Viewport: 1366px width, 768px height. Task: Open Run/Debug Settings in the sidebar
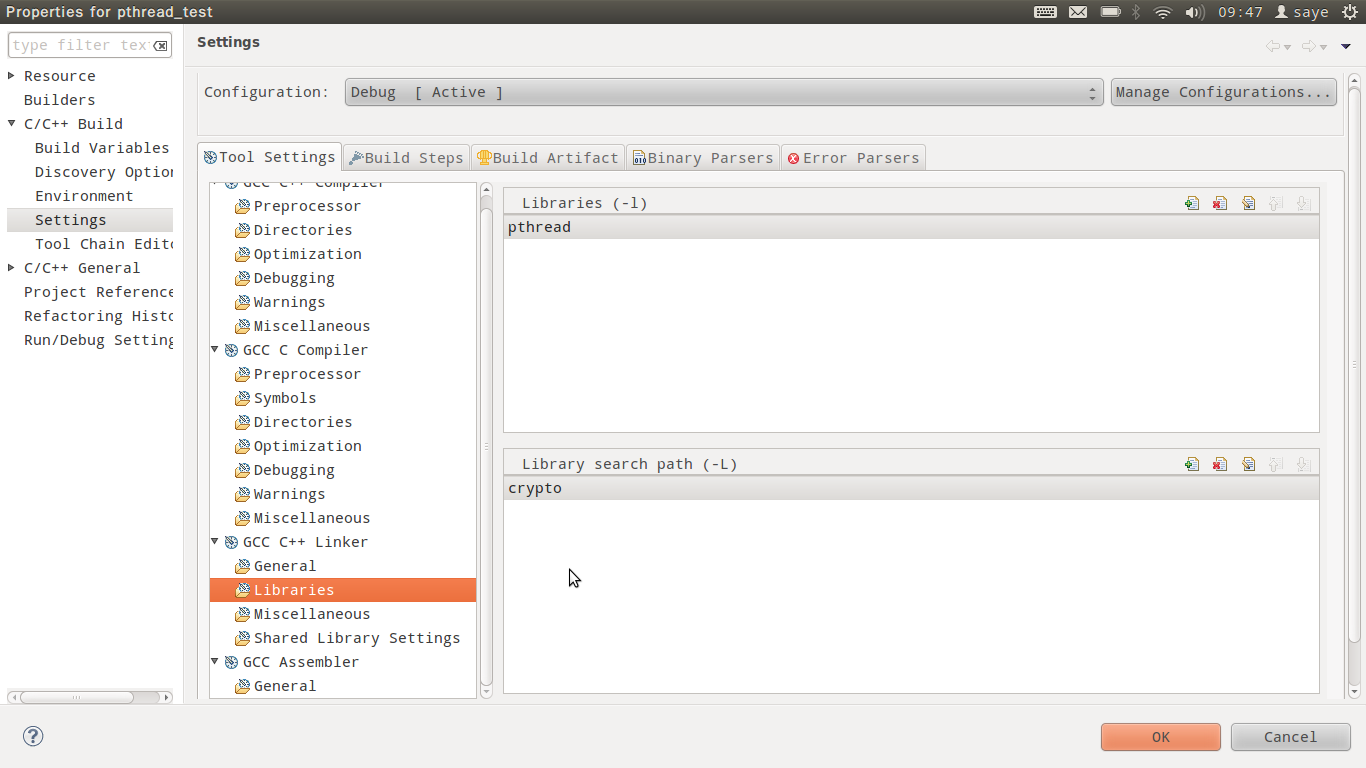click(x=99, y=340)
